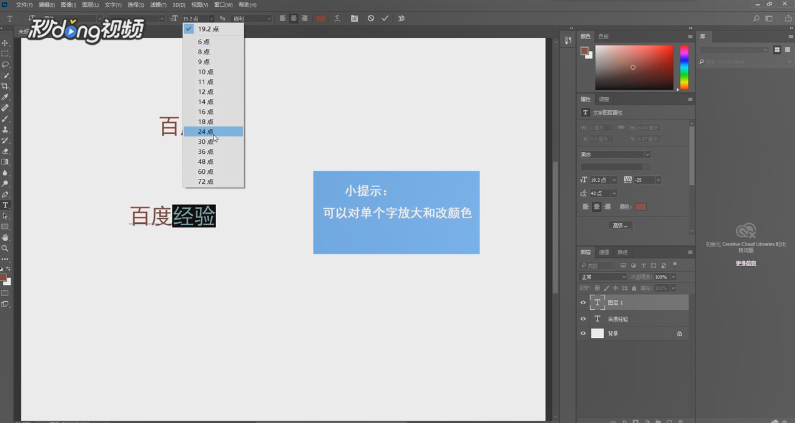Toggle visibility of layer 图层 1

point(583,303)
